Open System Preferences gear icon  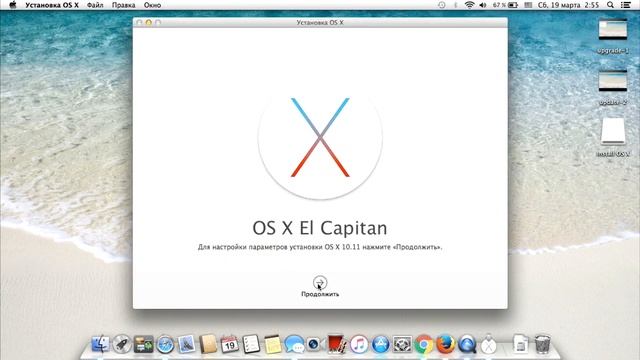tap(402, 344)
